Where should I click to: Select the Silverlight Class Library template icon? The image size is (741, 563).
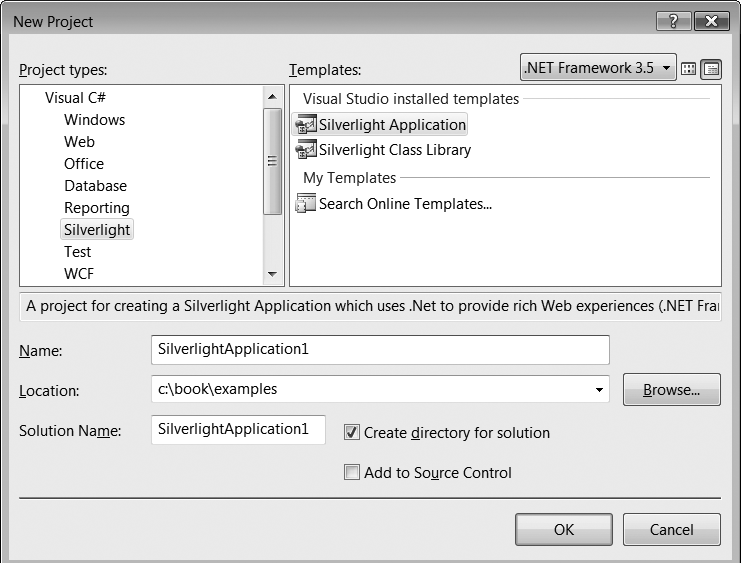(x=305, y=150)
